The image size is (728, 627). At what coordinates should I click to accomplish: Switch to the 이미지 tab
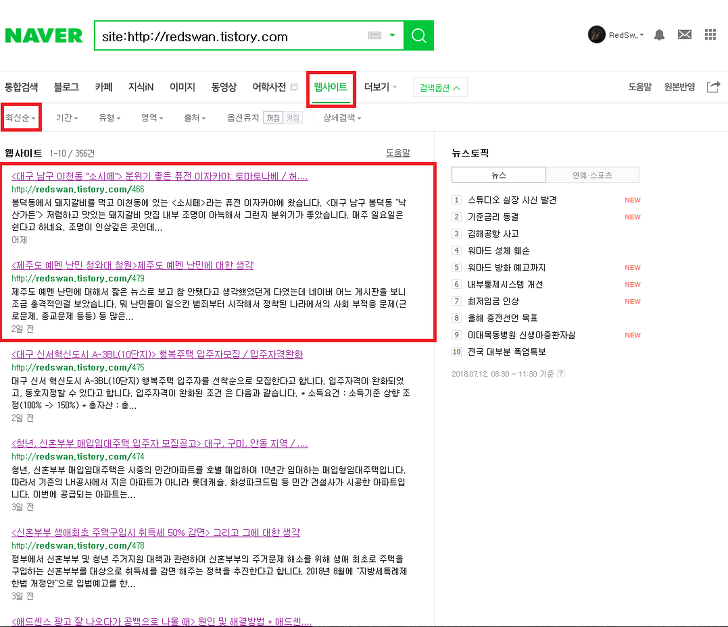click(182, 87)
